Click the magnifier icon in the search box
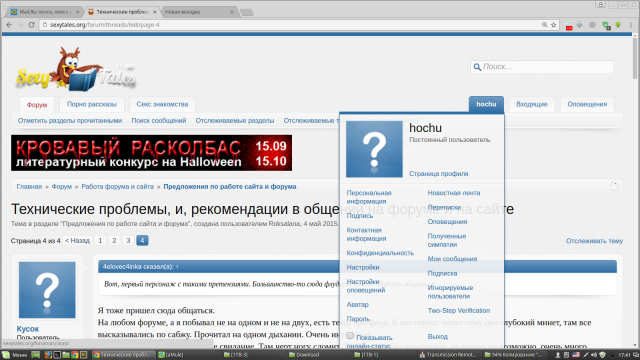640x360 pixels. click(x=477, y=67)
